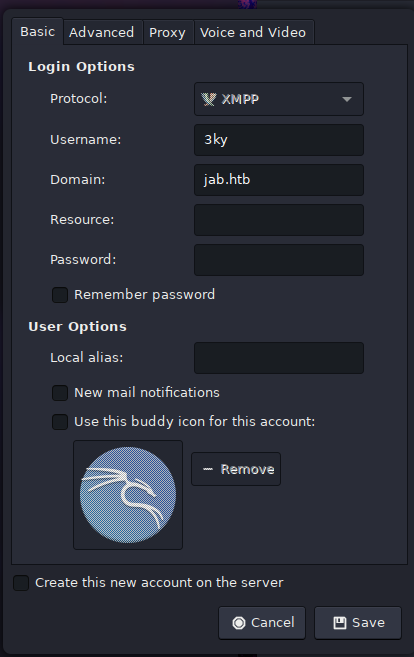Focus the Password input field
414x657 pixels.
click(x=279, y=260)
